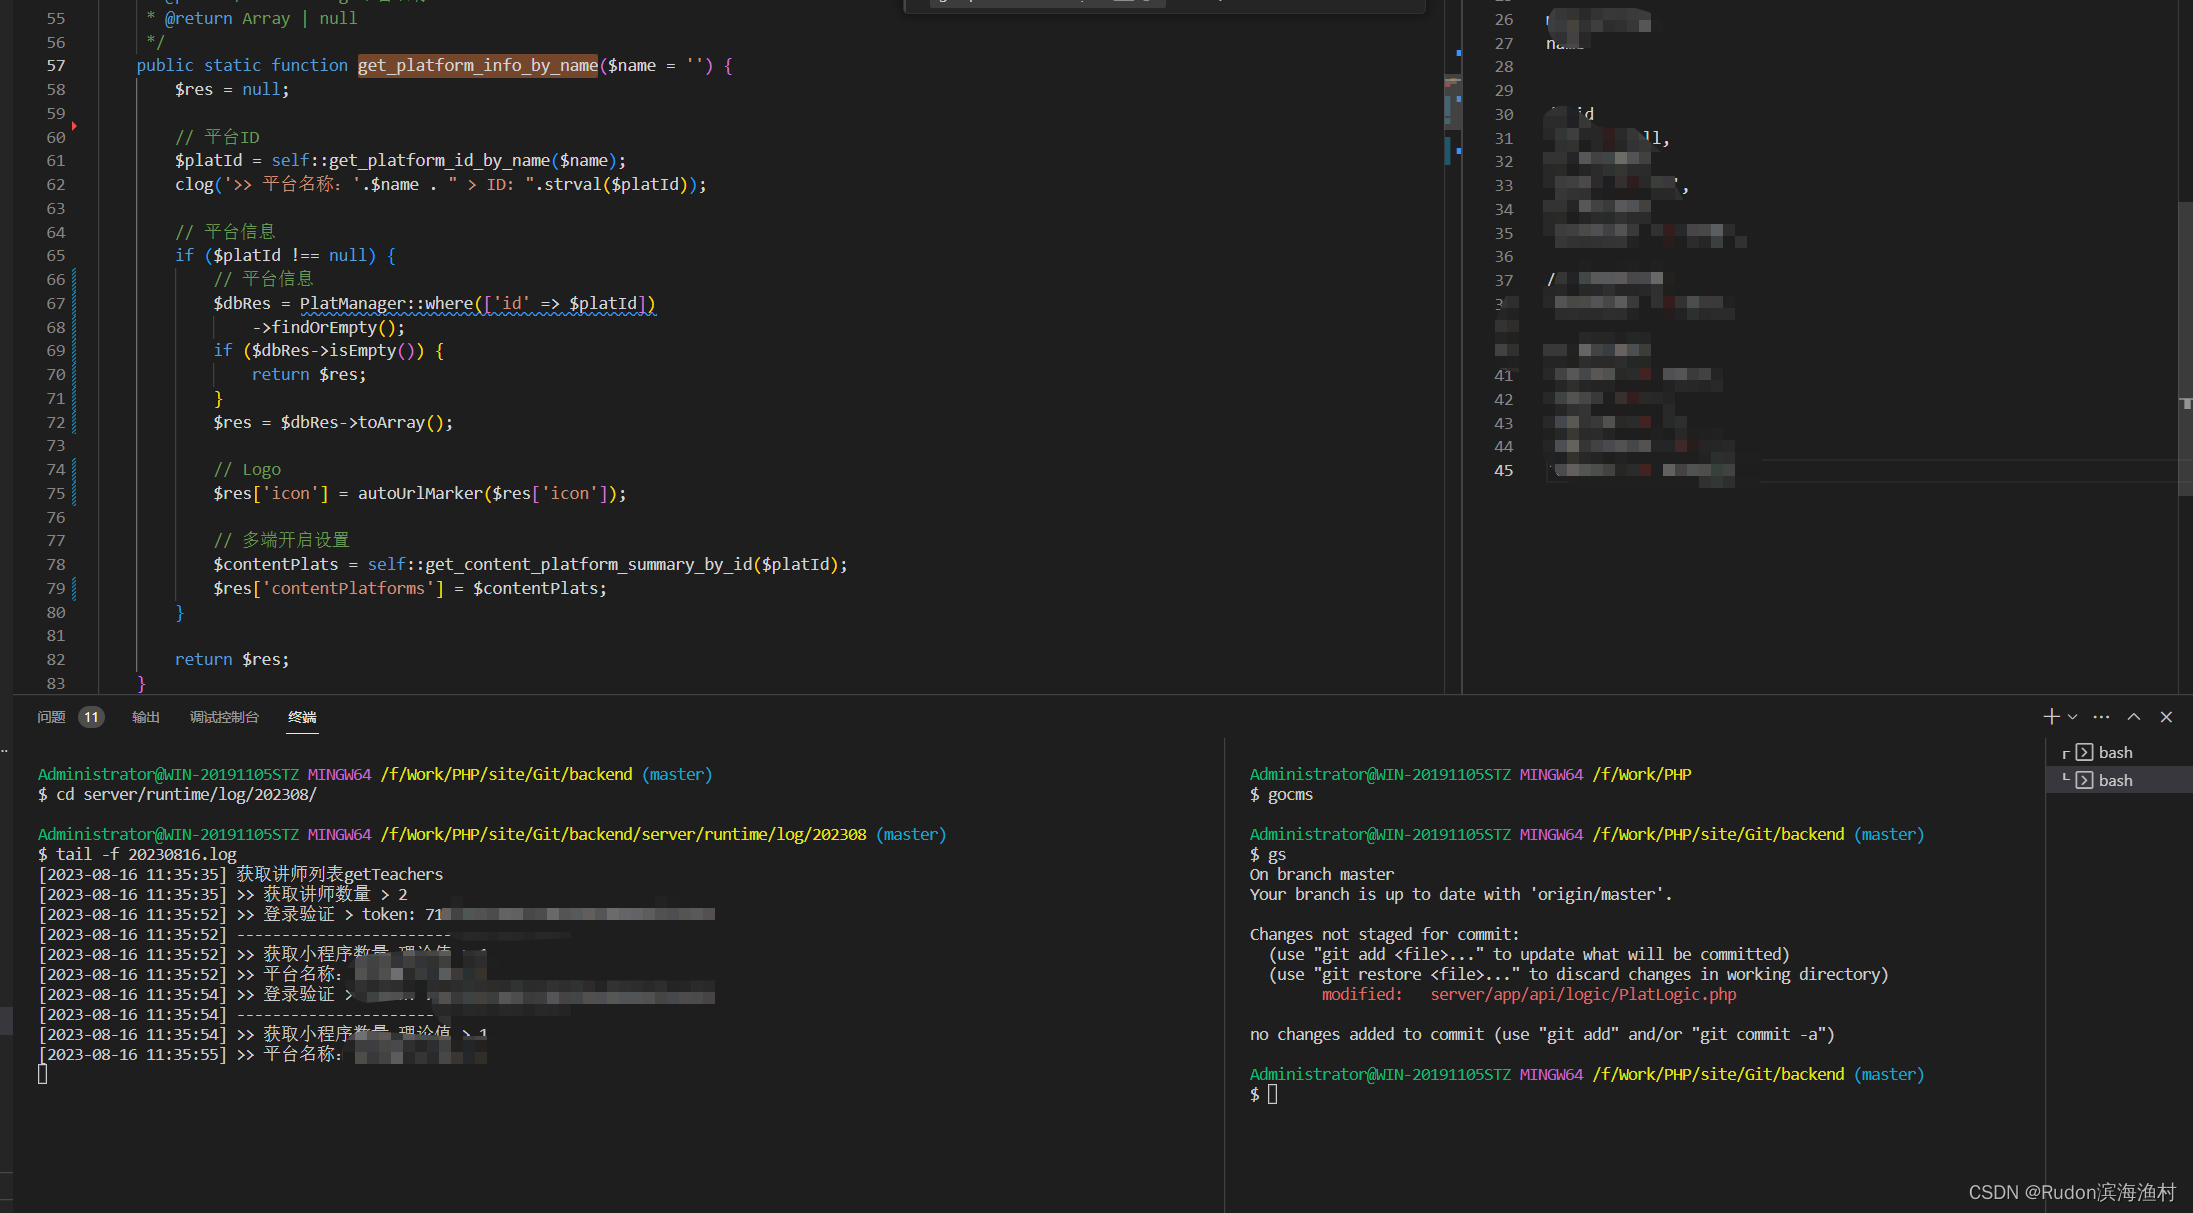Open a new terminal with the plus icon

[x=2050, y=717]
